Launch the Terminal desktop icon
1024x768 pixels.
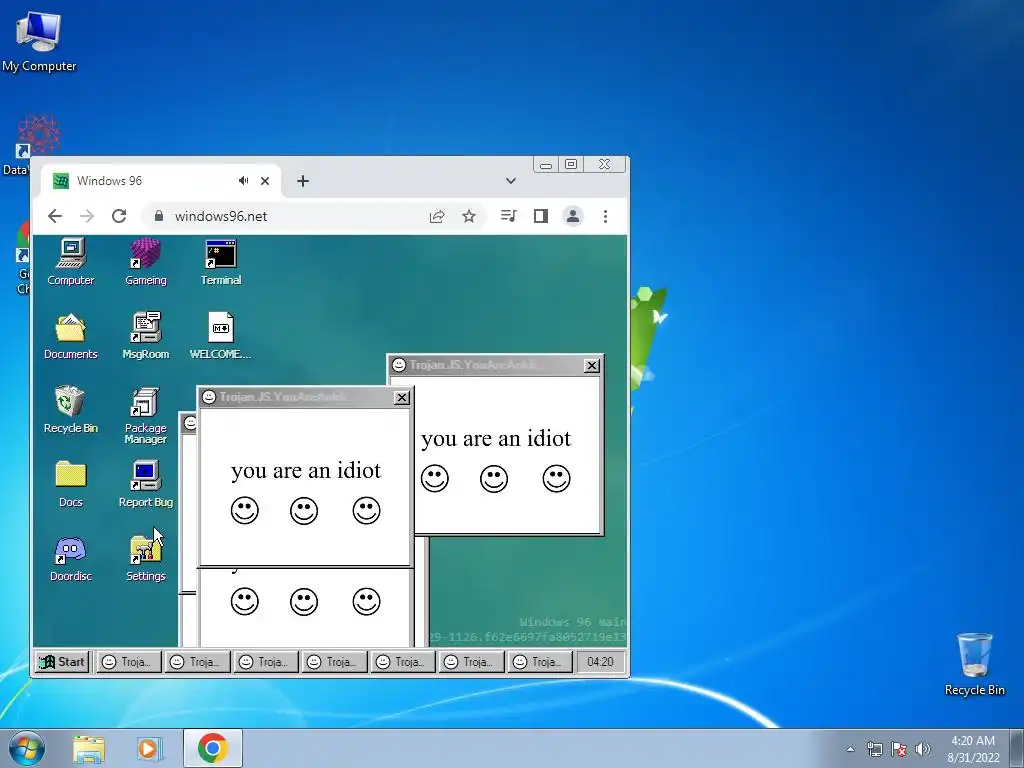tap(221, 263)
